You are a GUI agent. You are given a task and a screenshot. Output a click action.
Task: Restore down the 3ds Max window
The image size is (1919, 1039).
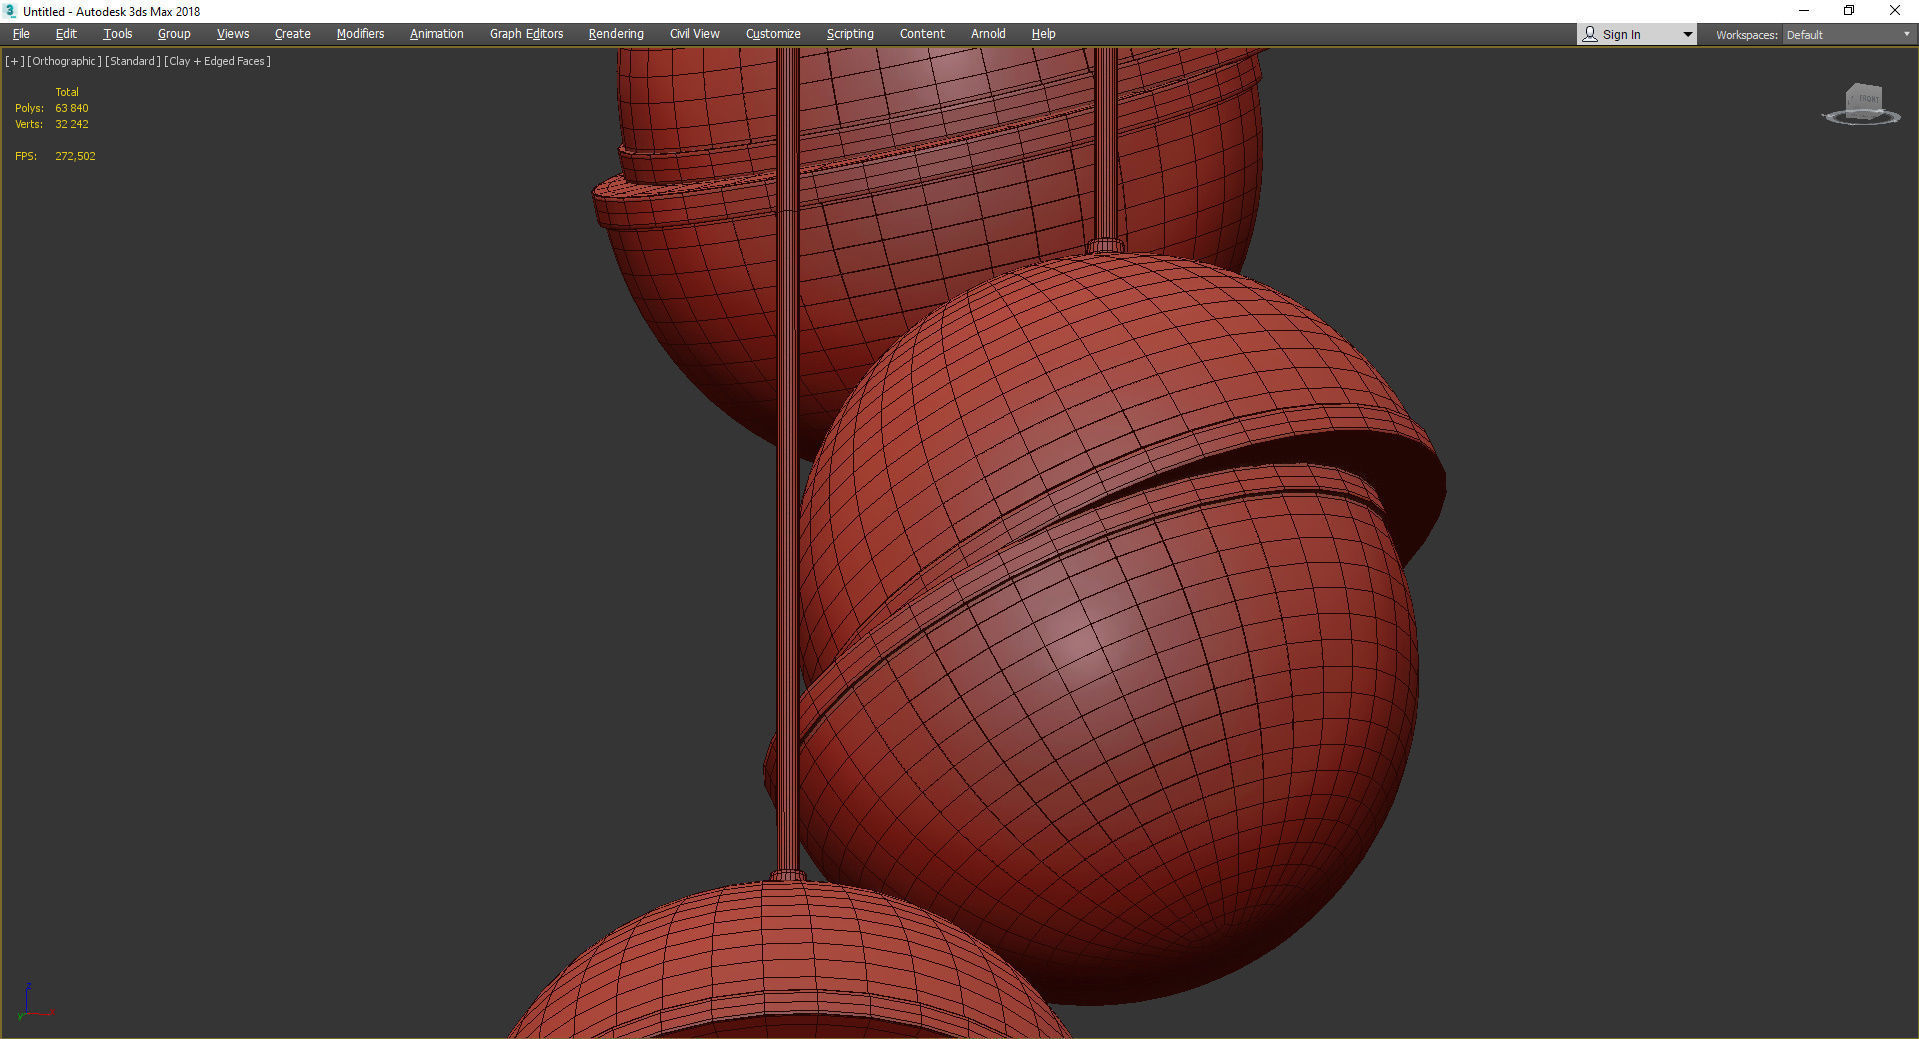(1849, 11)
